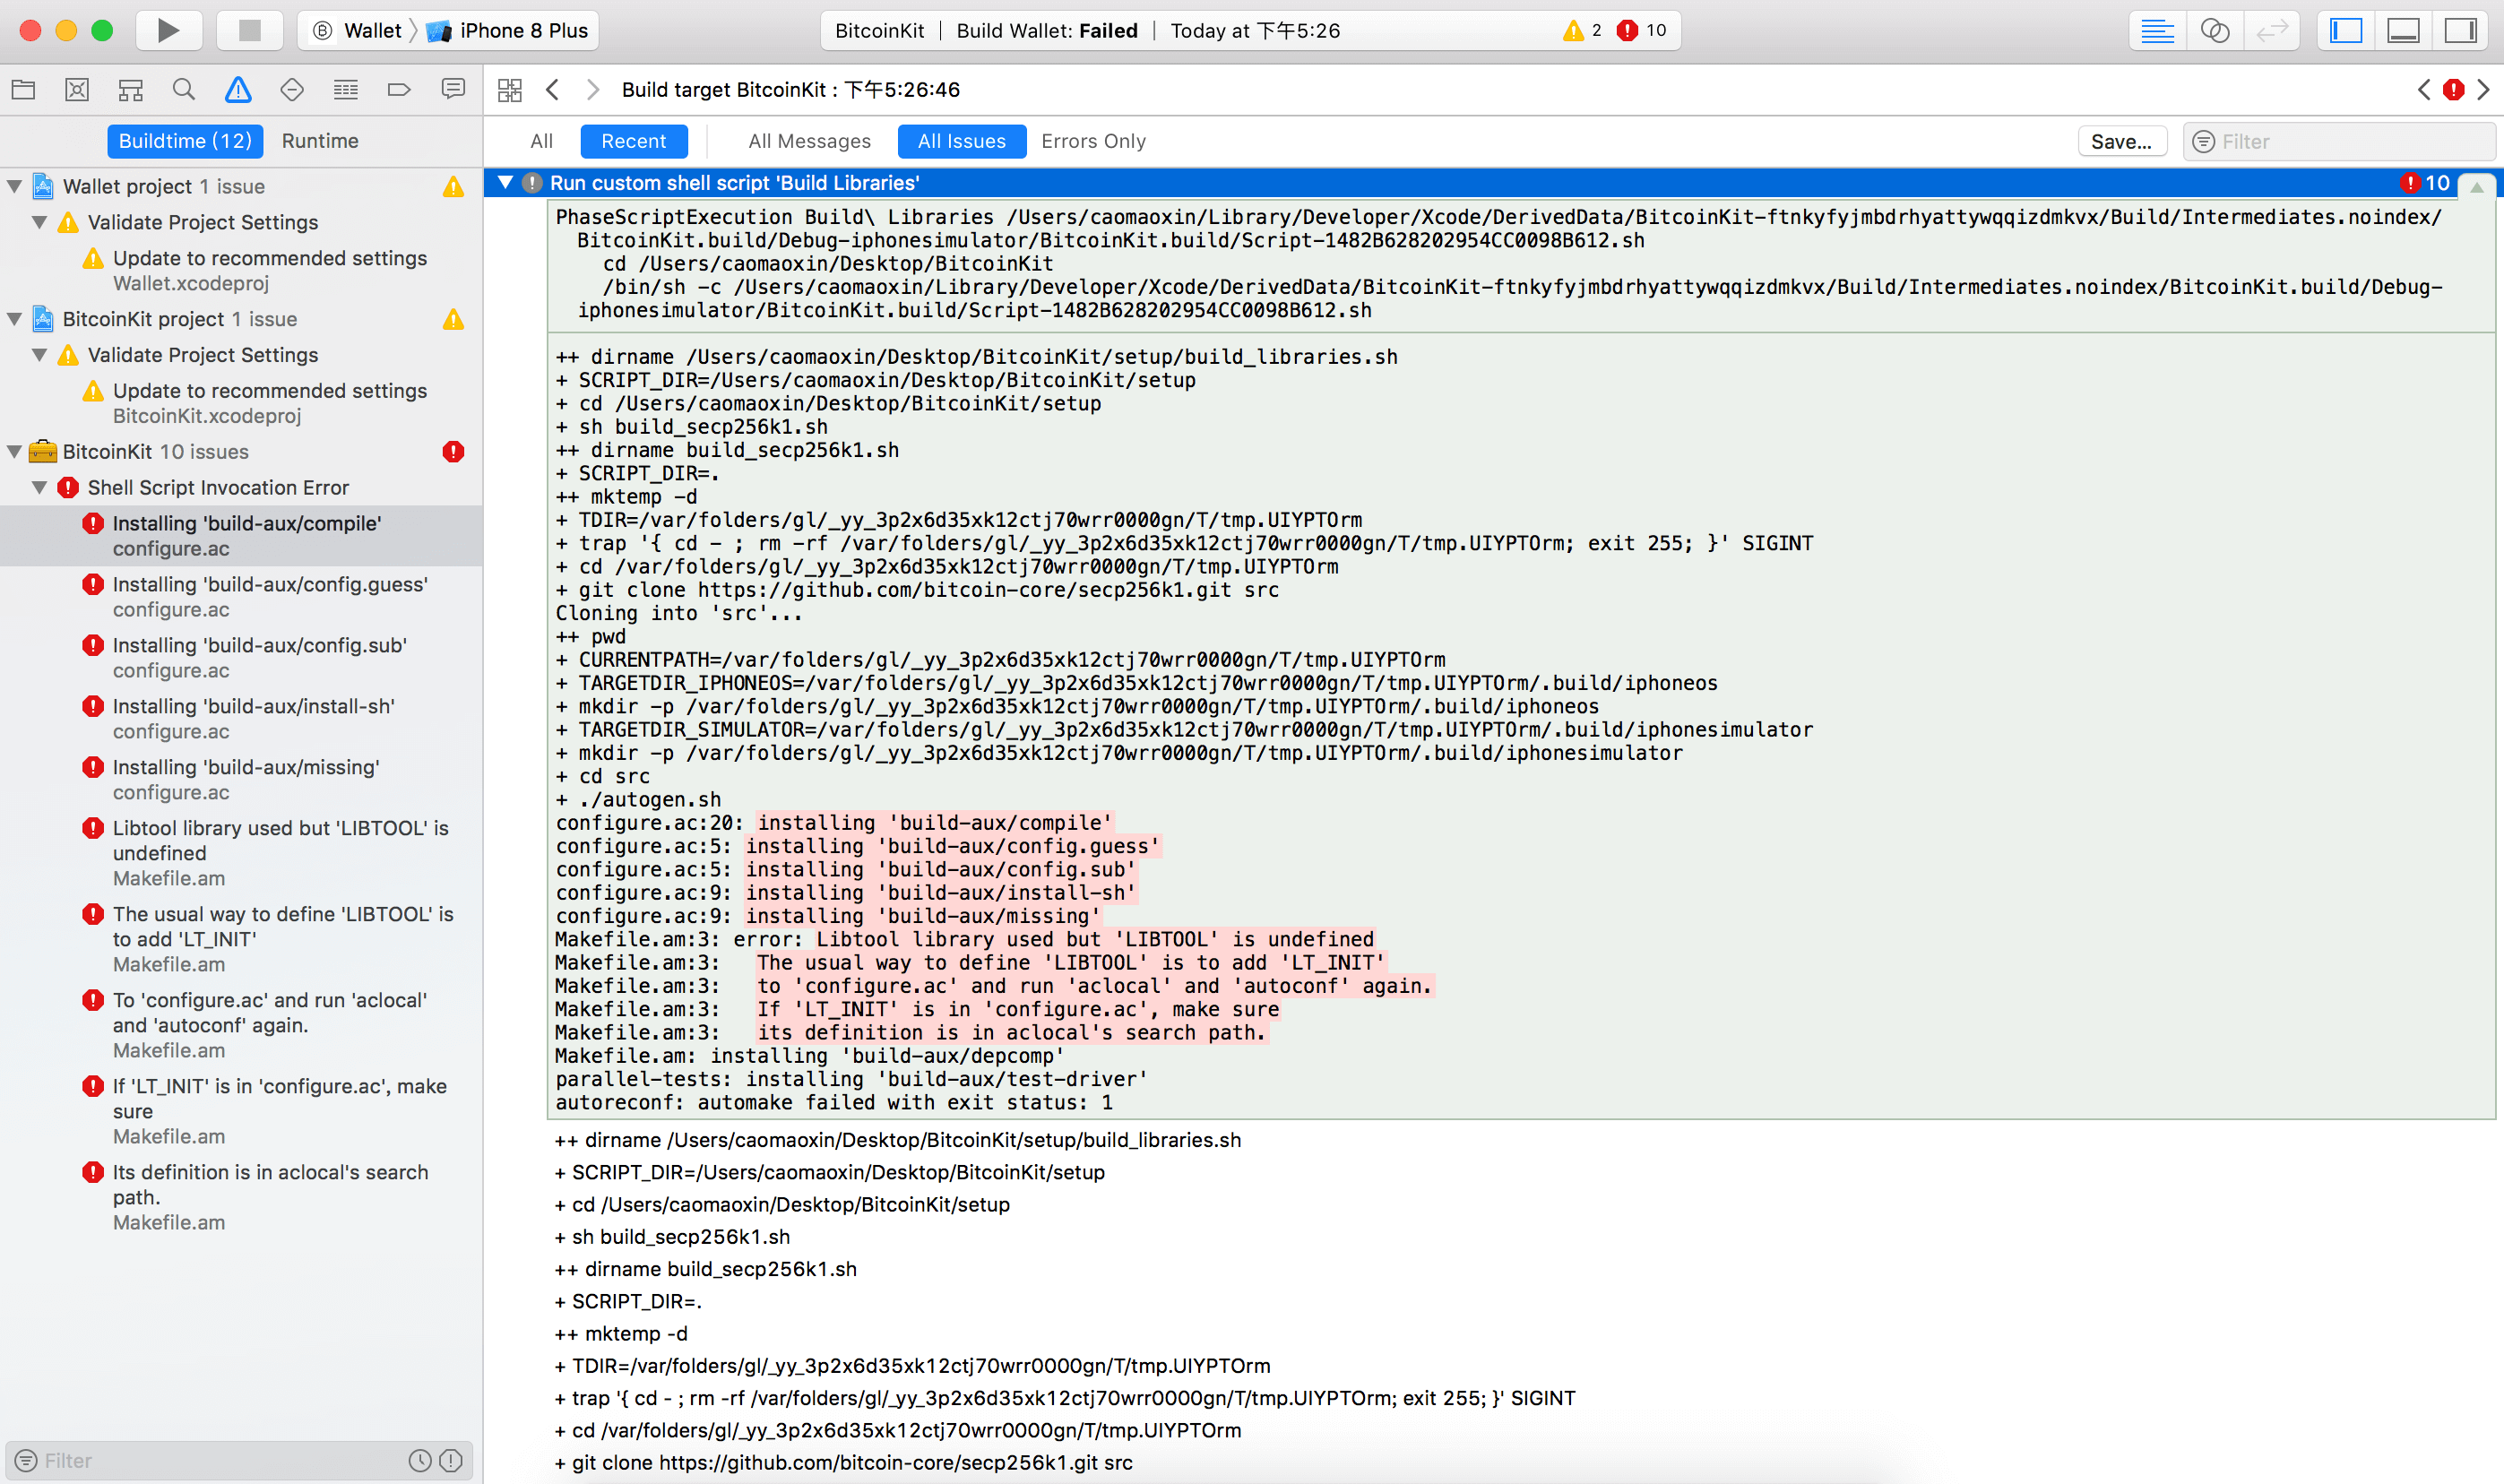Image resolution: width=2504 pixels, height=1484 pixels.
Task: Click the Build Wallet: Failed activity status
Action: [1046, 30]
